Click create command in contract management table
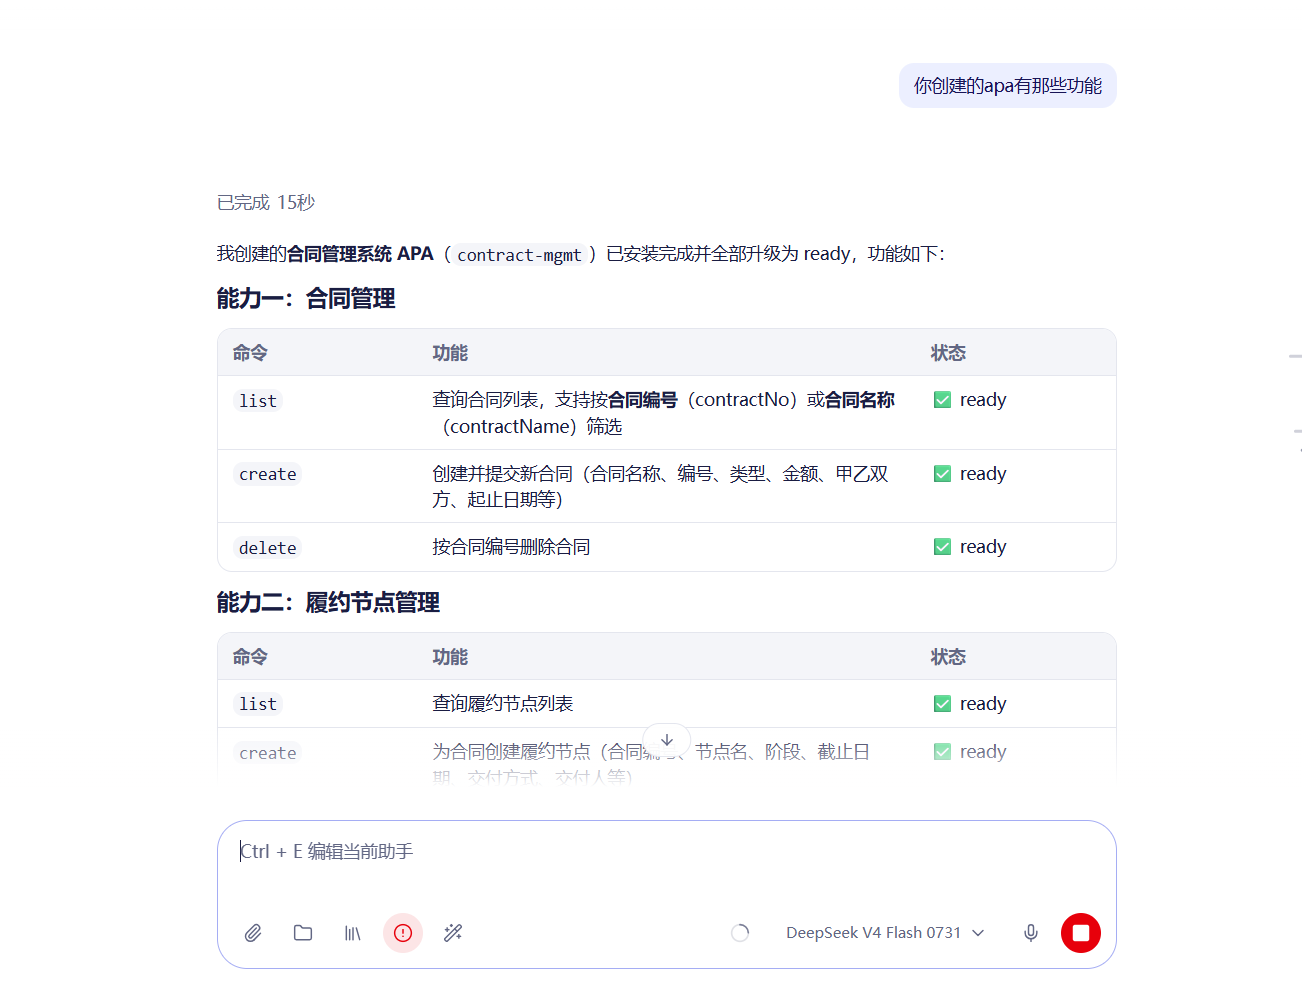Image resolution: width=1302 pixels, height=984 pixels. pos(268,474)
